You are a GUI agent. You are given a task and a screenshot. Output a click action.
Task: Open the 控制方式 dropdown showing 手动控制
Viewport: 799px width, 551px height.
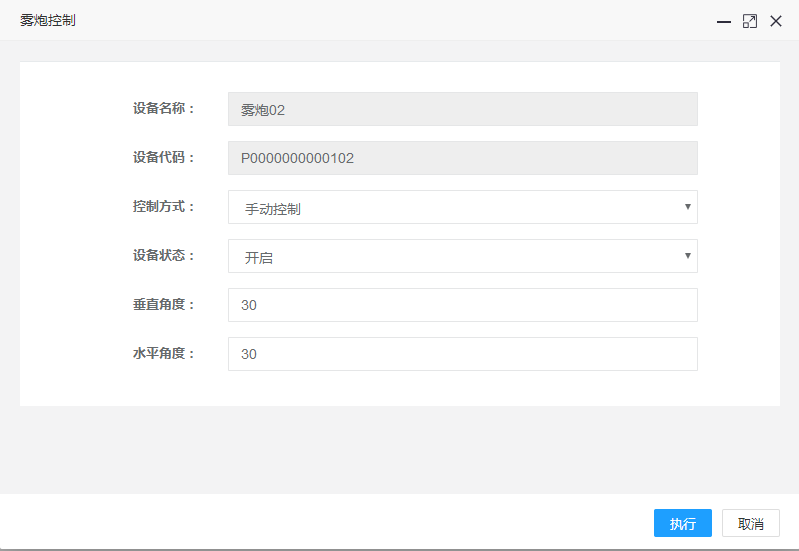point(463,207)
